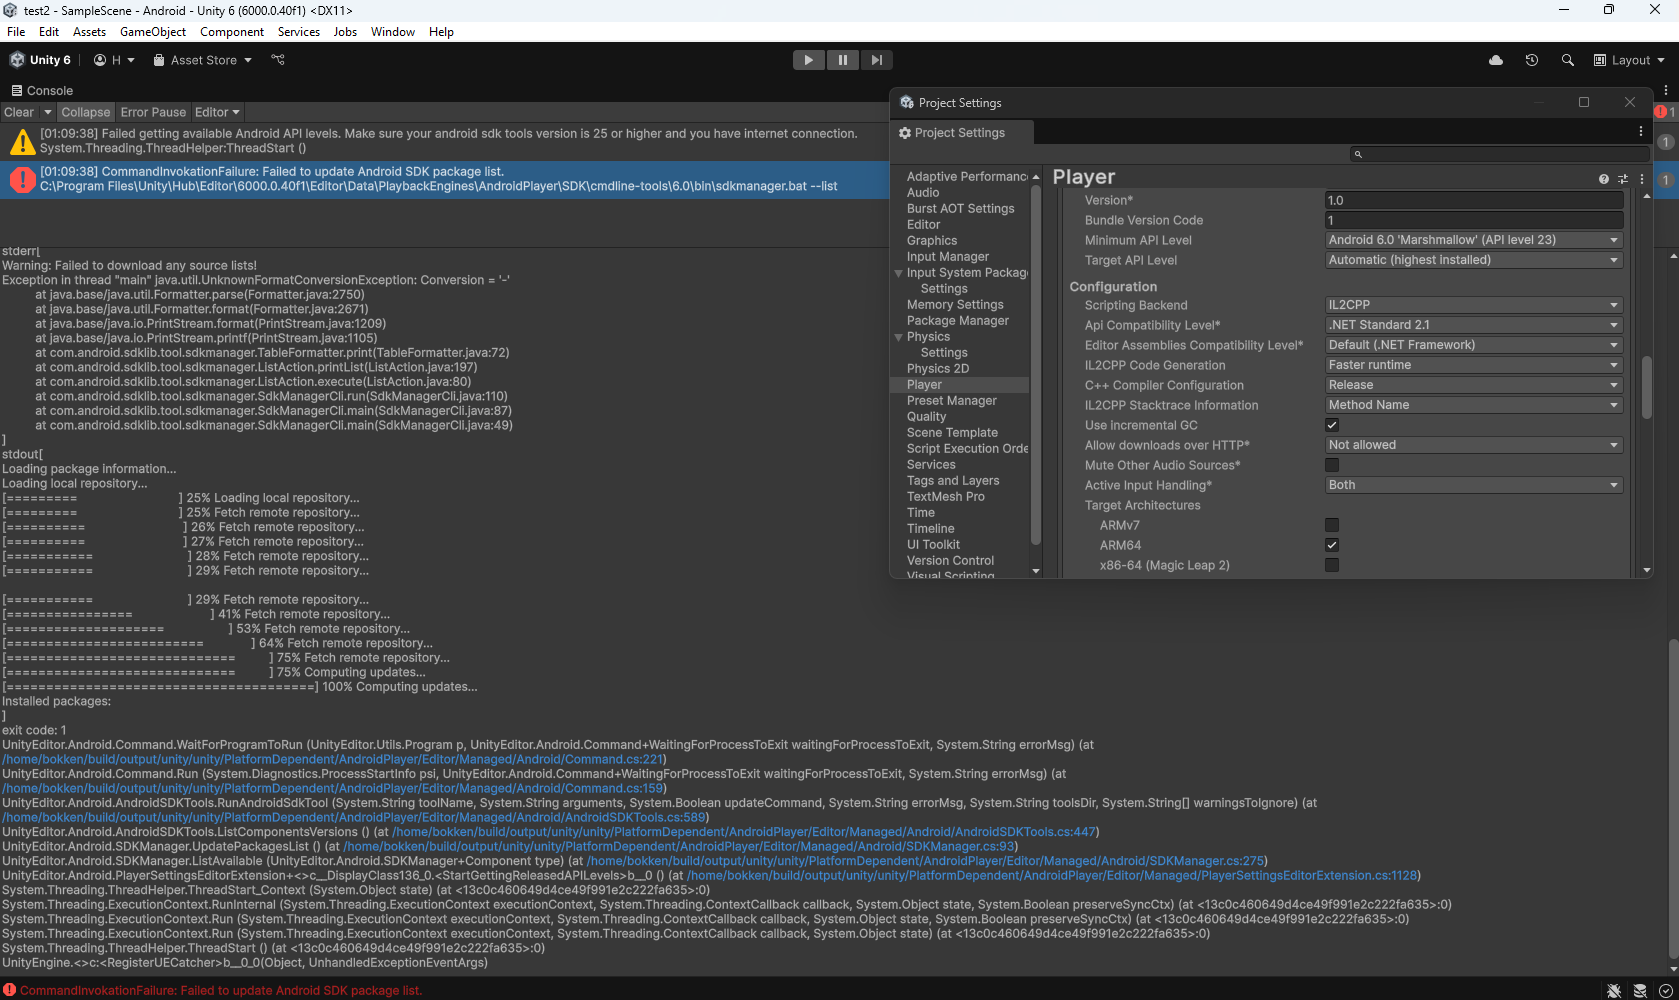Image resolution: width=1679 pixels, height=1000 pixels.
Task: Open the Layout dropdown
Action: pos(1629,60)
